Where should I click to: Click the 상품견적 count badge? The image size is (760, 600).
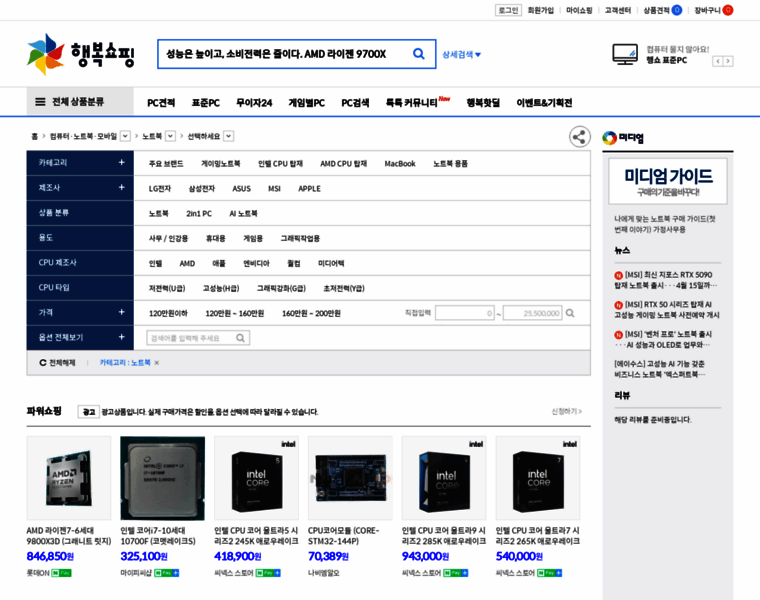[x=677, y=10]
